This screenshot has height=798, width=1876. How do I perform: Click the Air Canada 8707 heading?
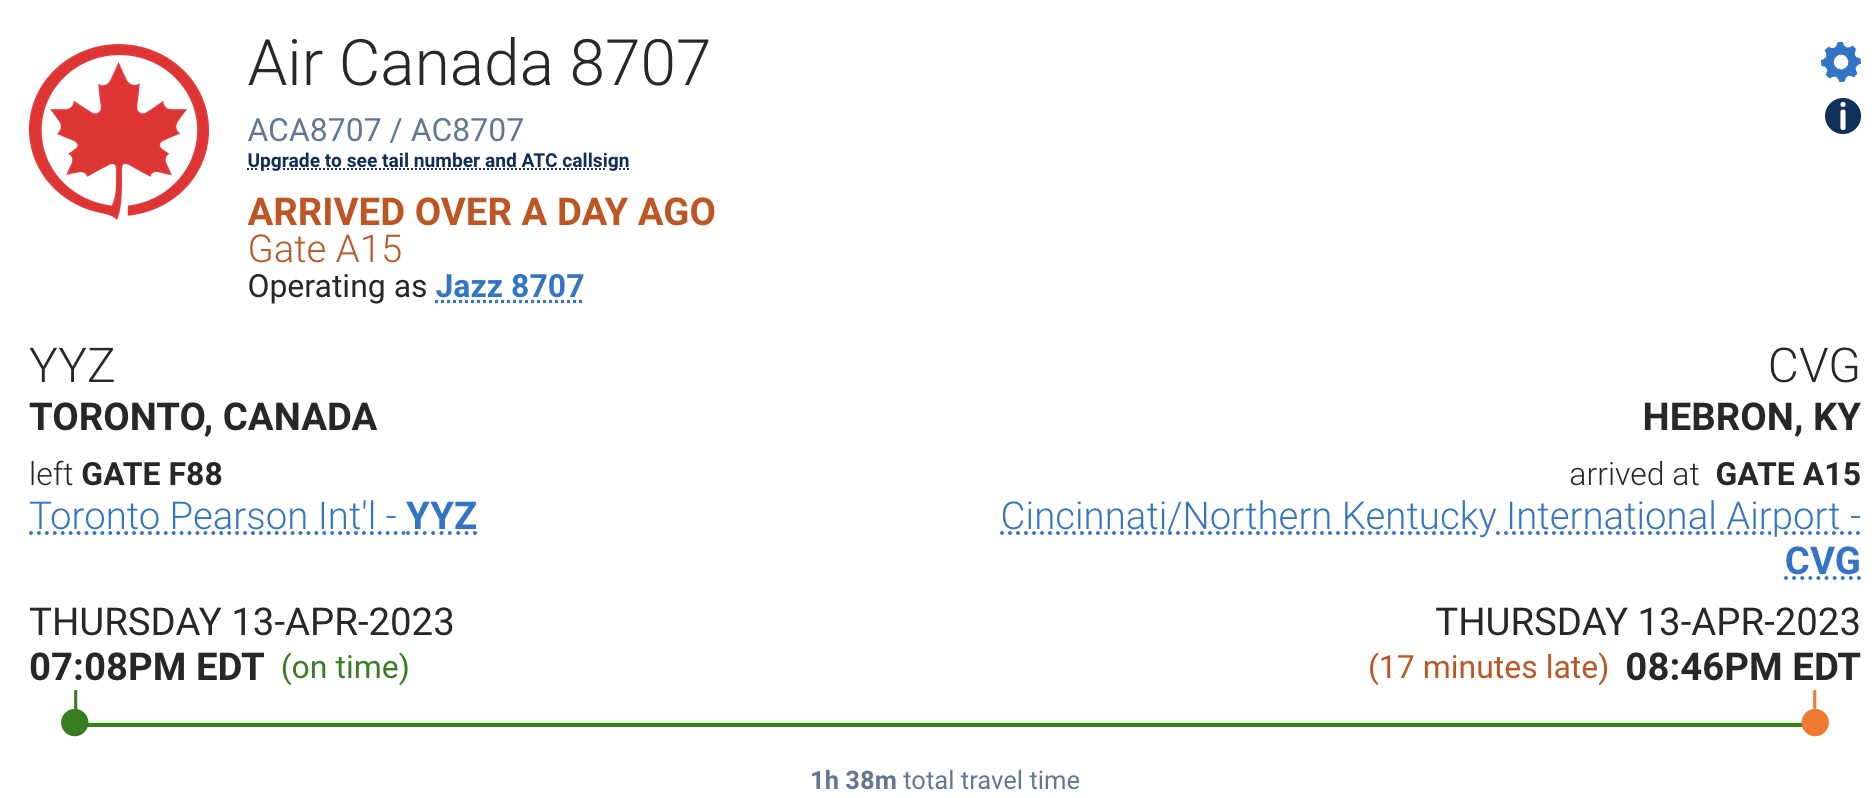pyautogui.click(x=478, y=63)
